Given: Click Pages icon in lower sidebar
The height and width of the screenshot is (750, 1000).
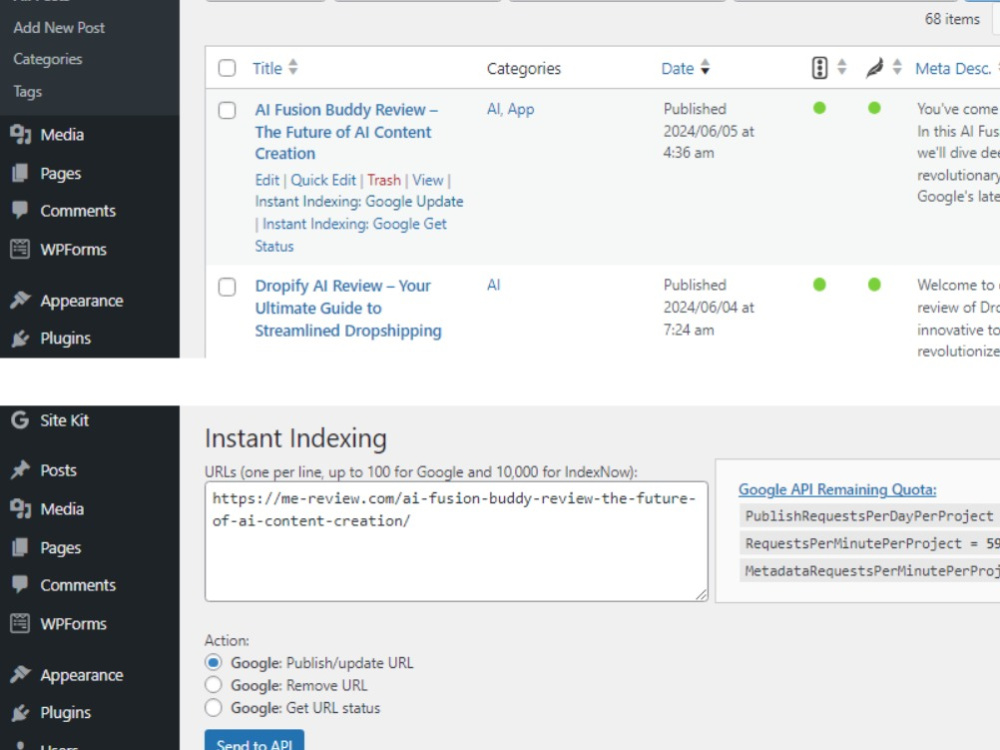Looking at the screenshot, I should pyautogui.click(x=20, y=547).
